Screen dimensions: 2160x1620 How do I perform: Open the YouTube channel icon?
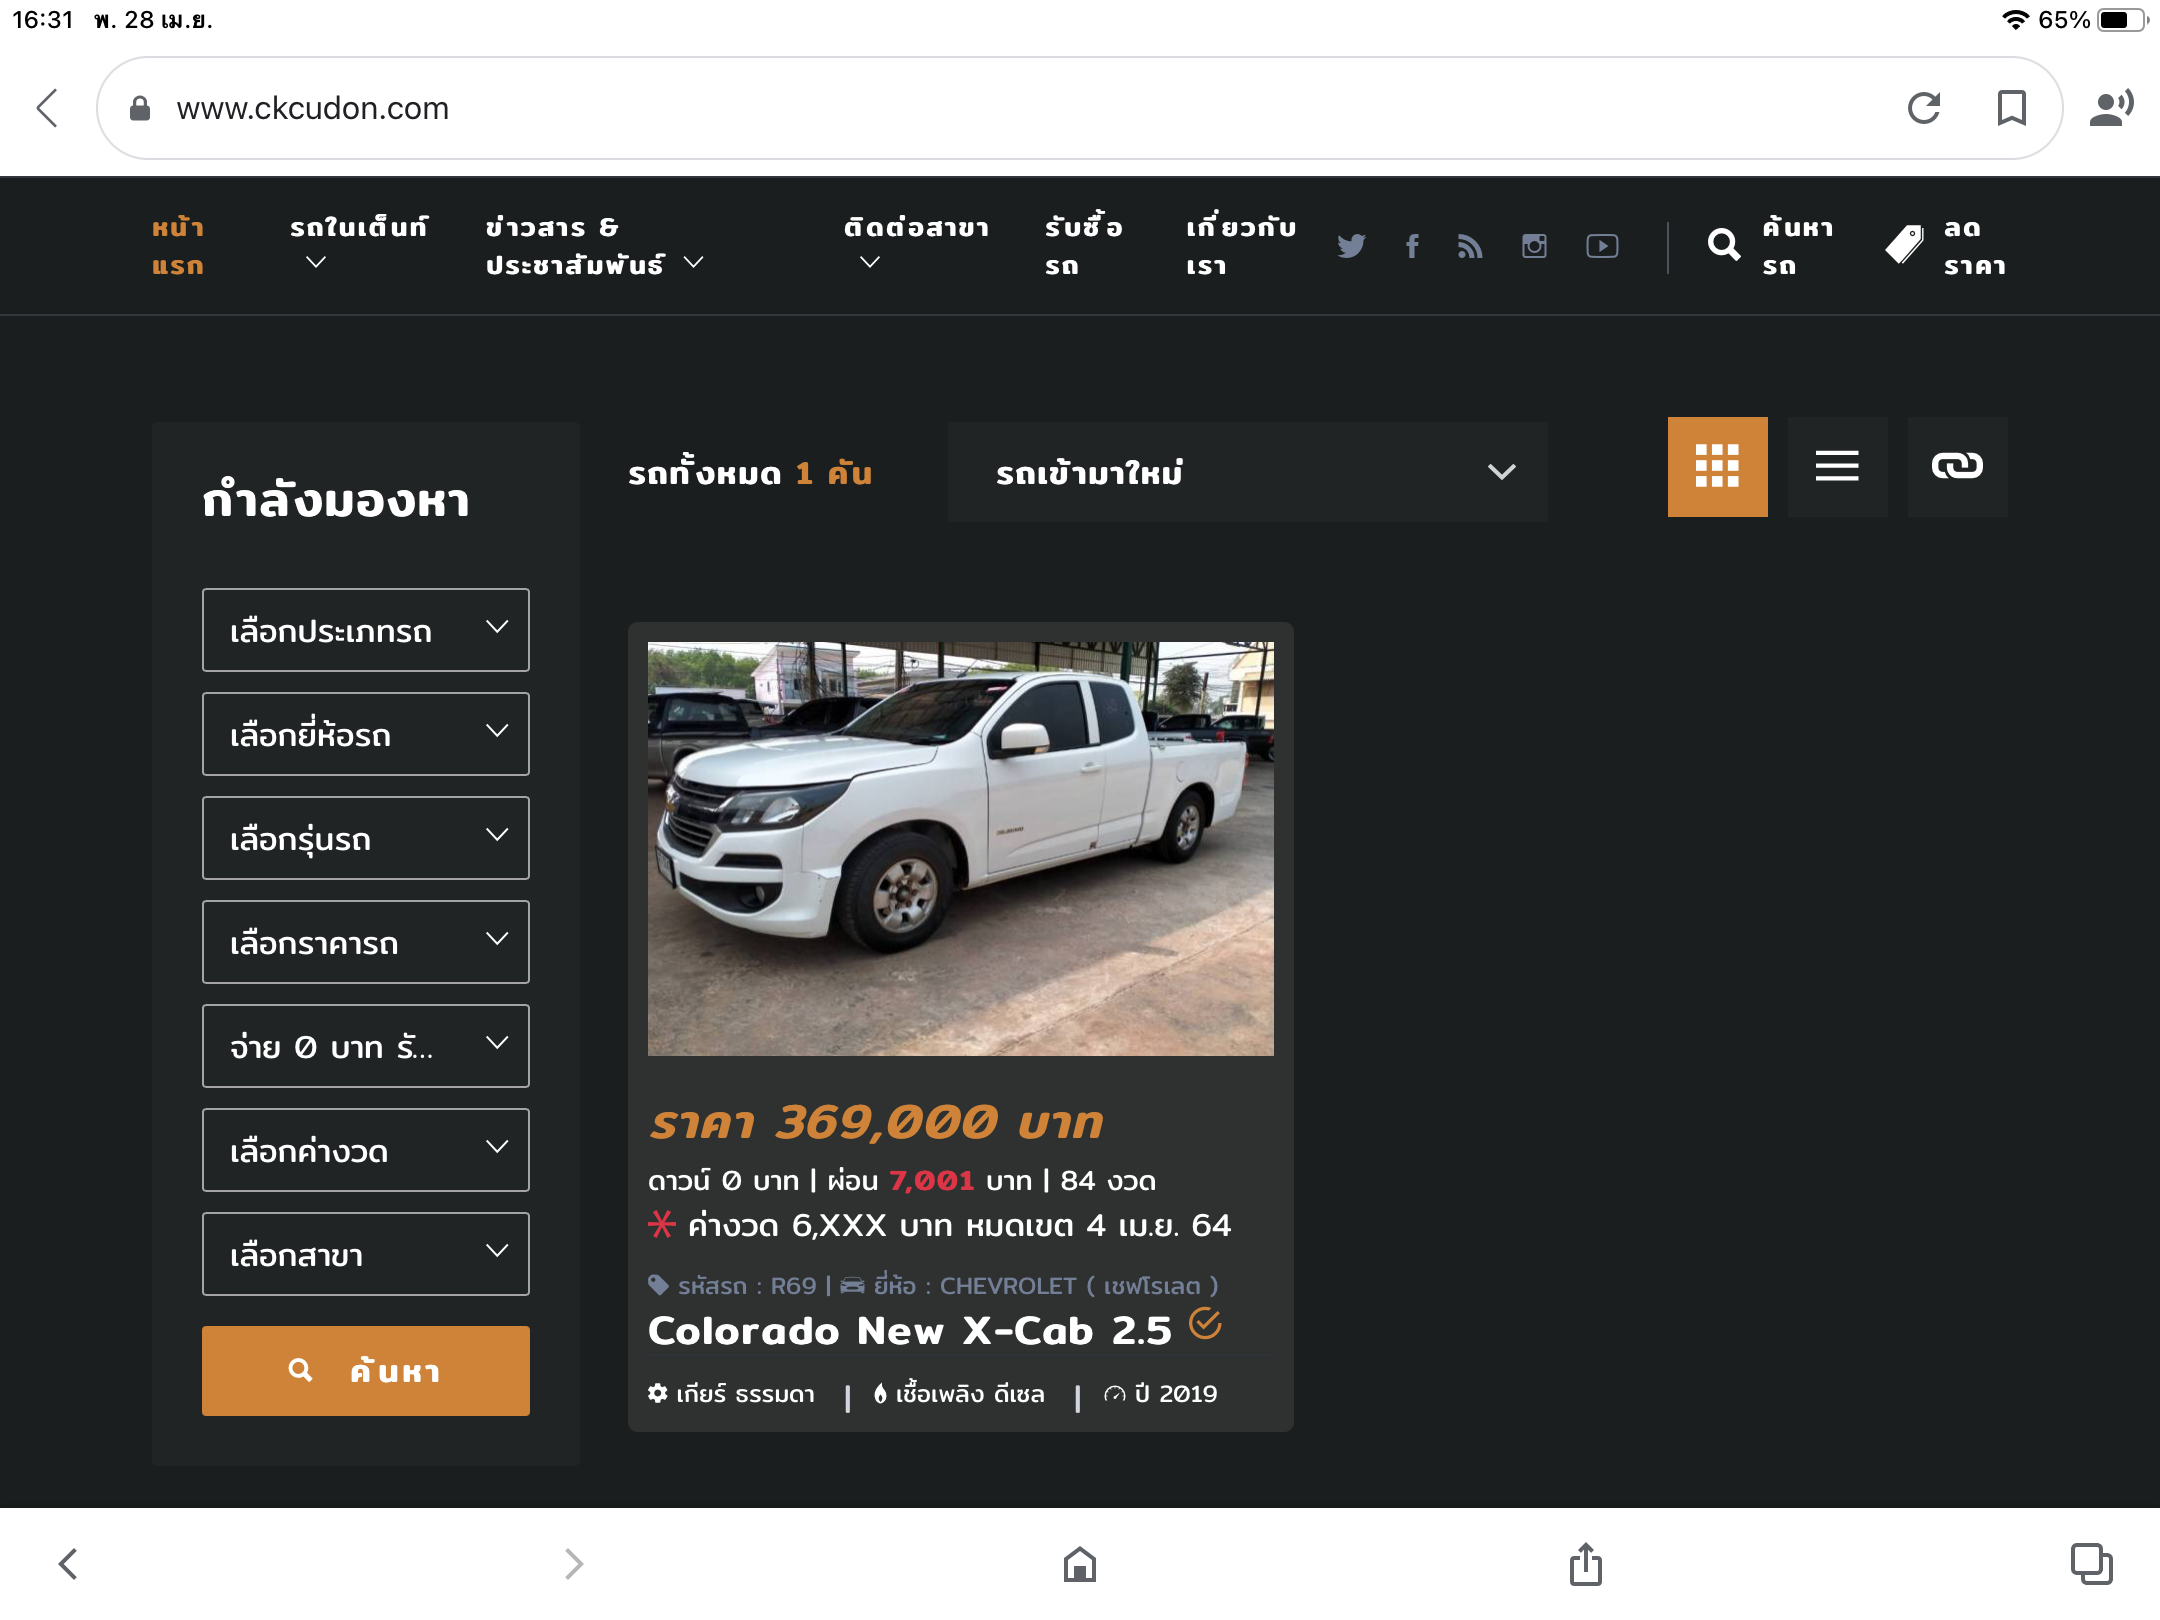click(1602, 246)
